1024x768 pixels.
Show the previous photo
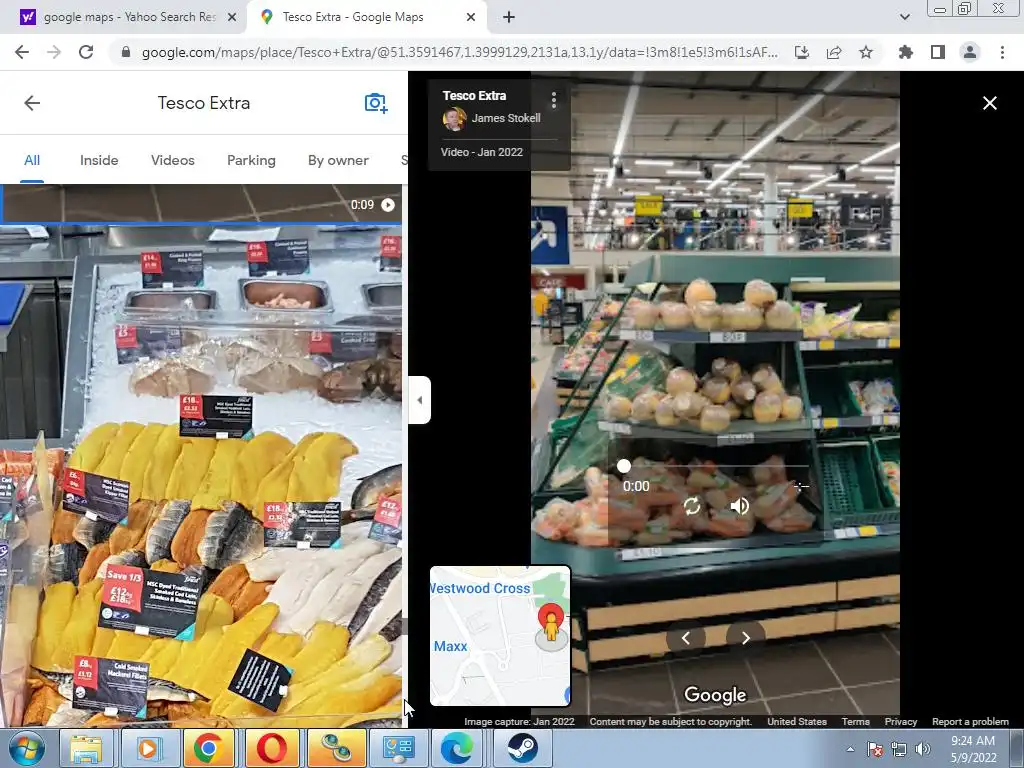686,638
